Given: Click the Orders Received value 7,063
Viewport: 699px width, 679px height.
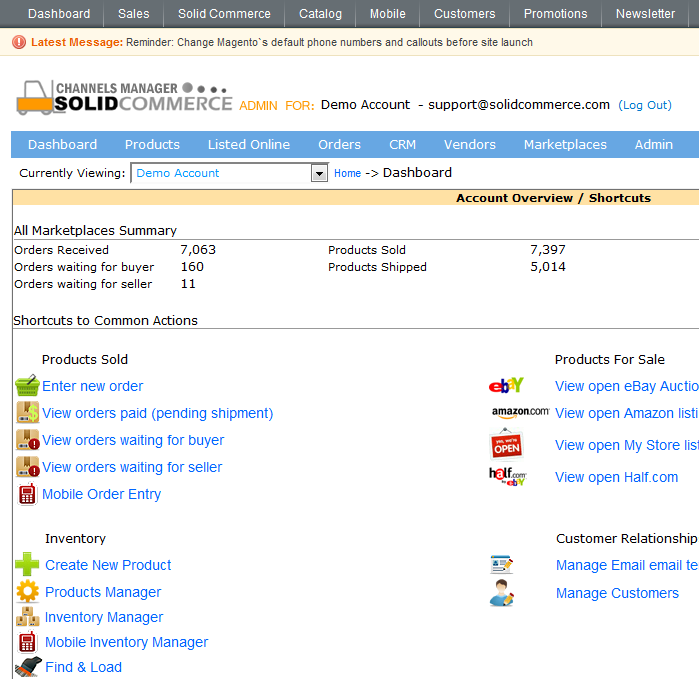Looking at the screenshot, I should (x=198, y=250).
